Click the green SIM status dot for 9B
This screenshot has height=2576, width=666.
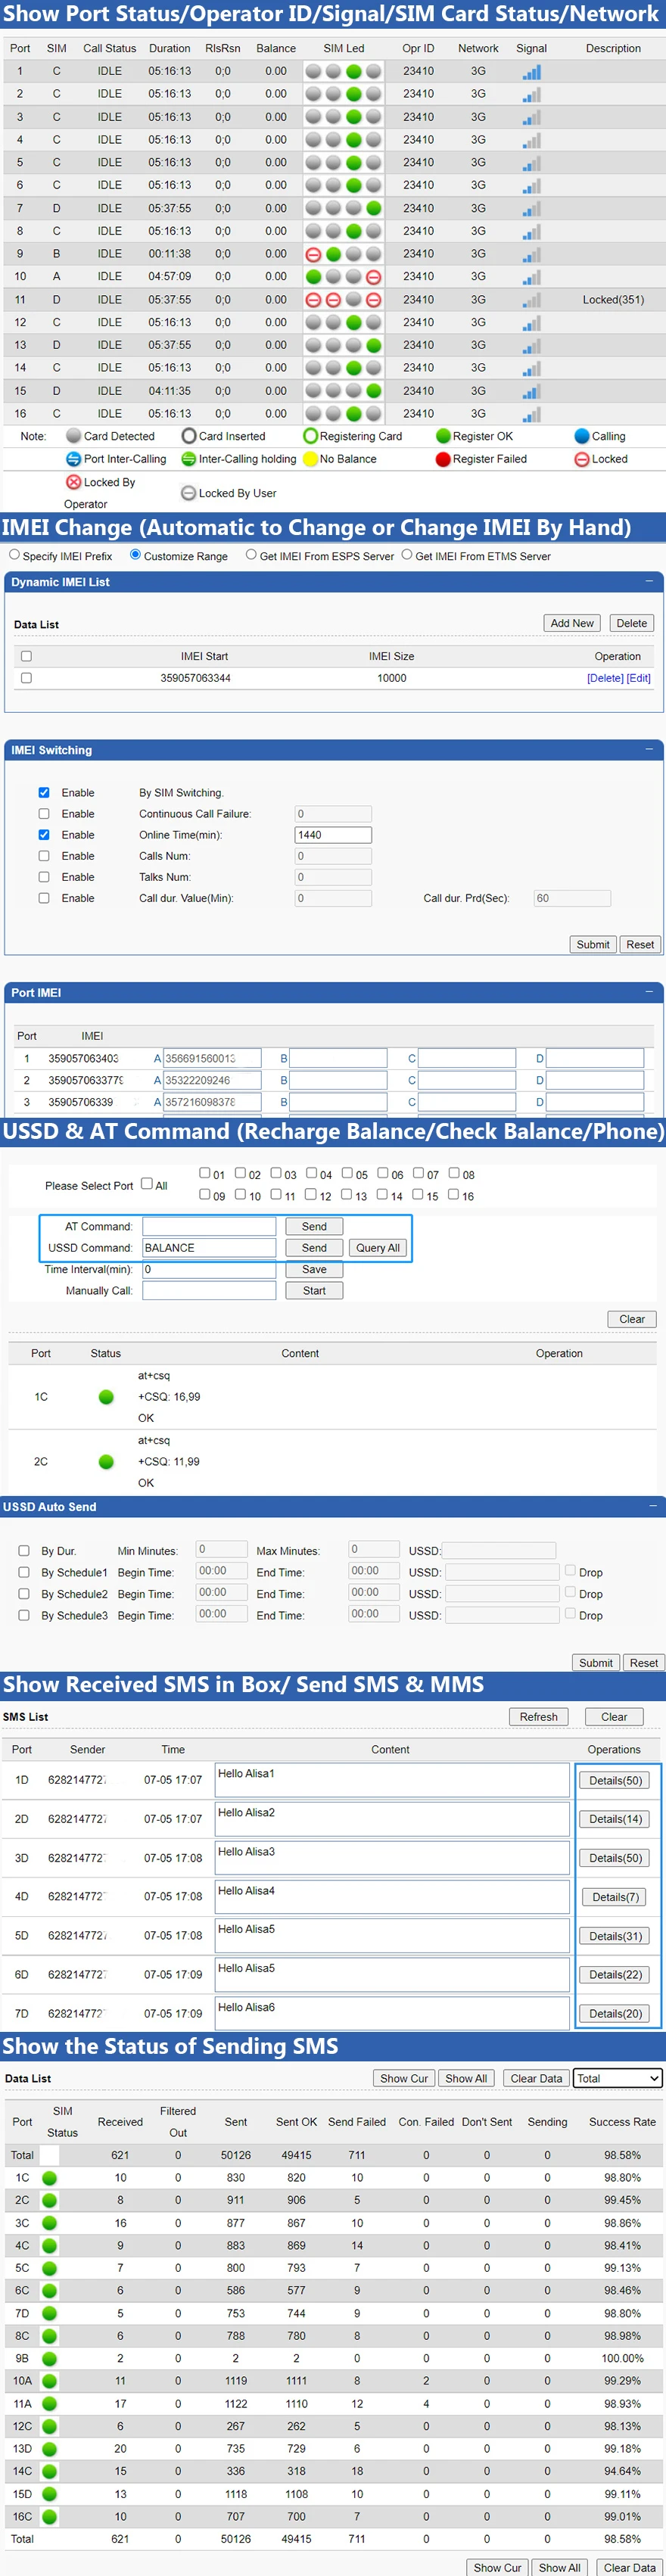click(x=49, y=2358)
